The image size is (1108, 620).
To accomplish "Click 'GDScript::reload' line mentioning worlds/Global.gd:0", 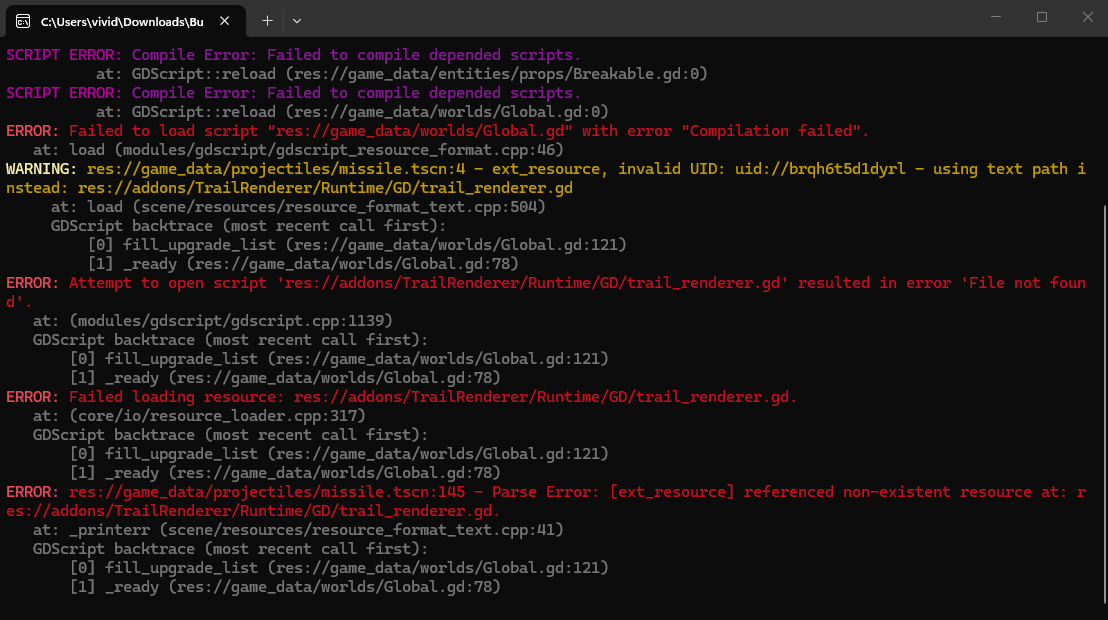I will [x=352, y=112].
